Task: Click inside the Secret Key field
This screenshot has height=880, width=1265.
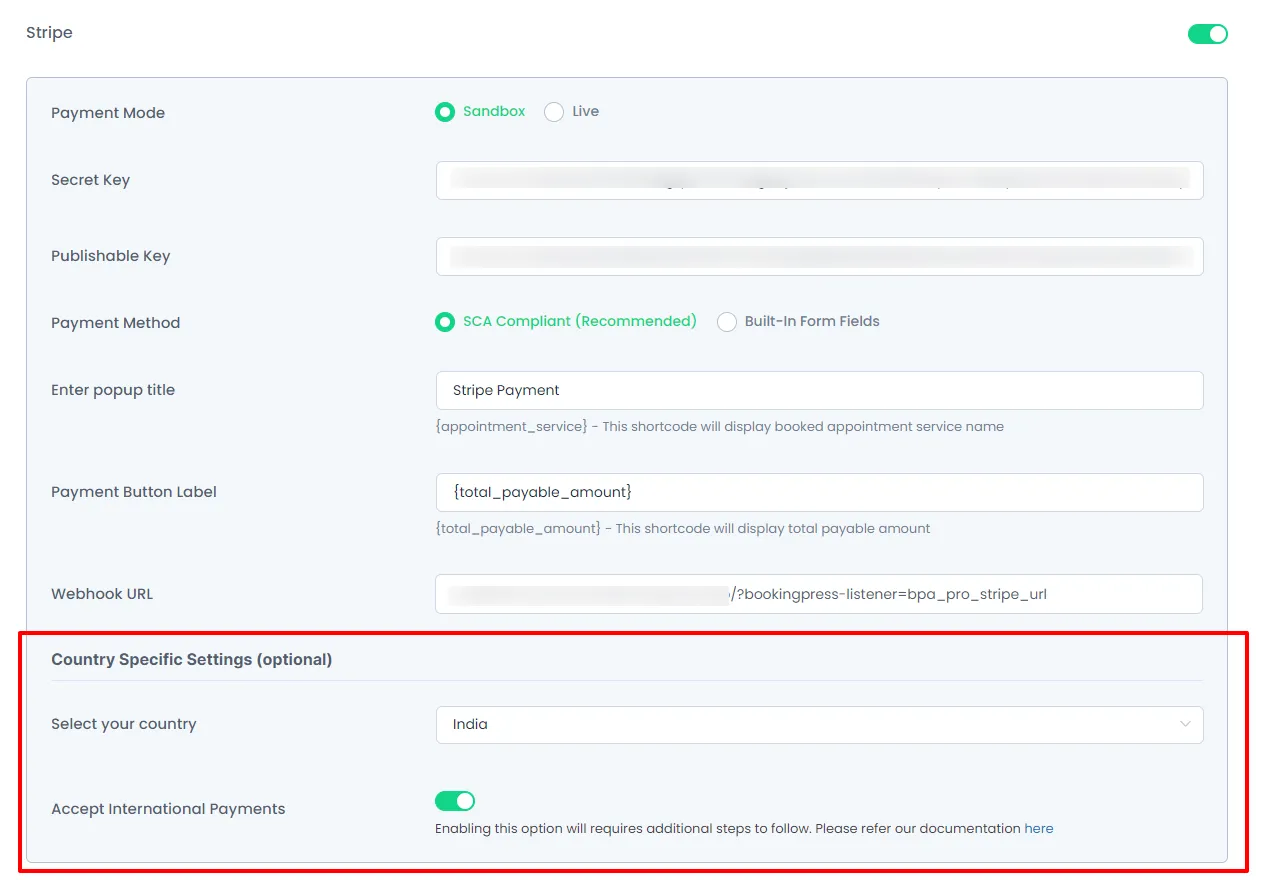Action: 819,180
